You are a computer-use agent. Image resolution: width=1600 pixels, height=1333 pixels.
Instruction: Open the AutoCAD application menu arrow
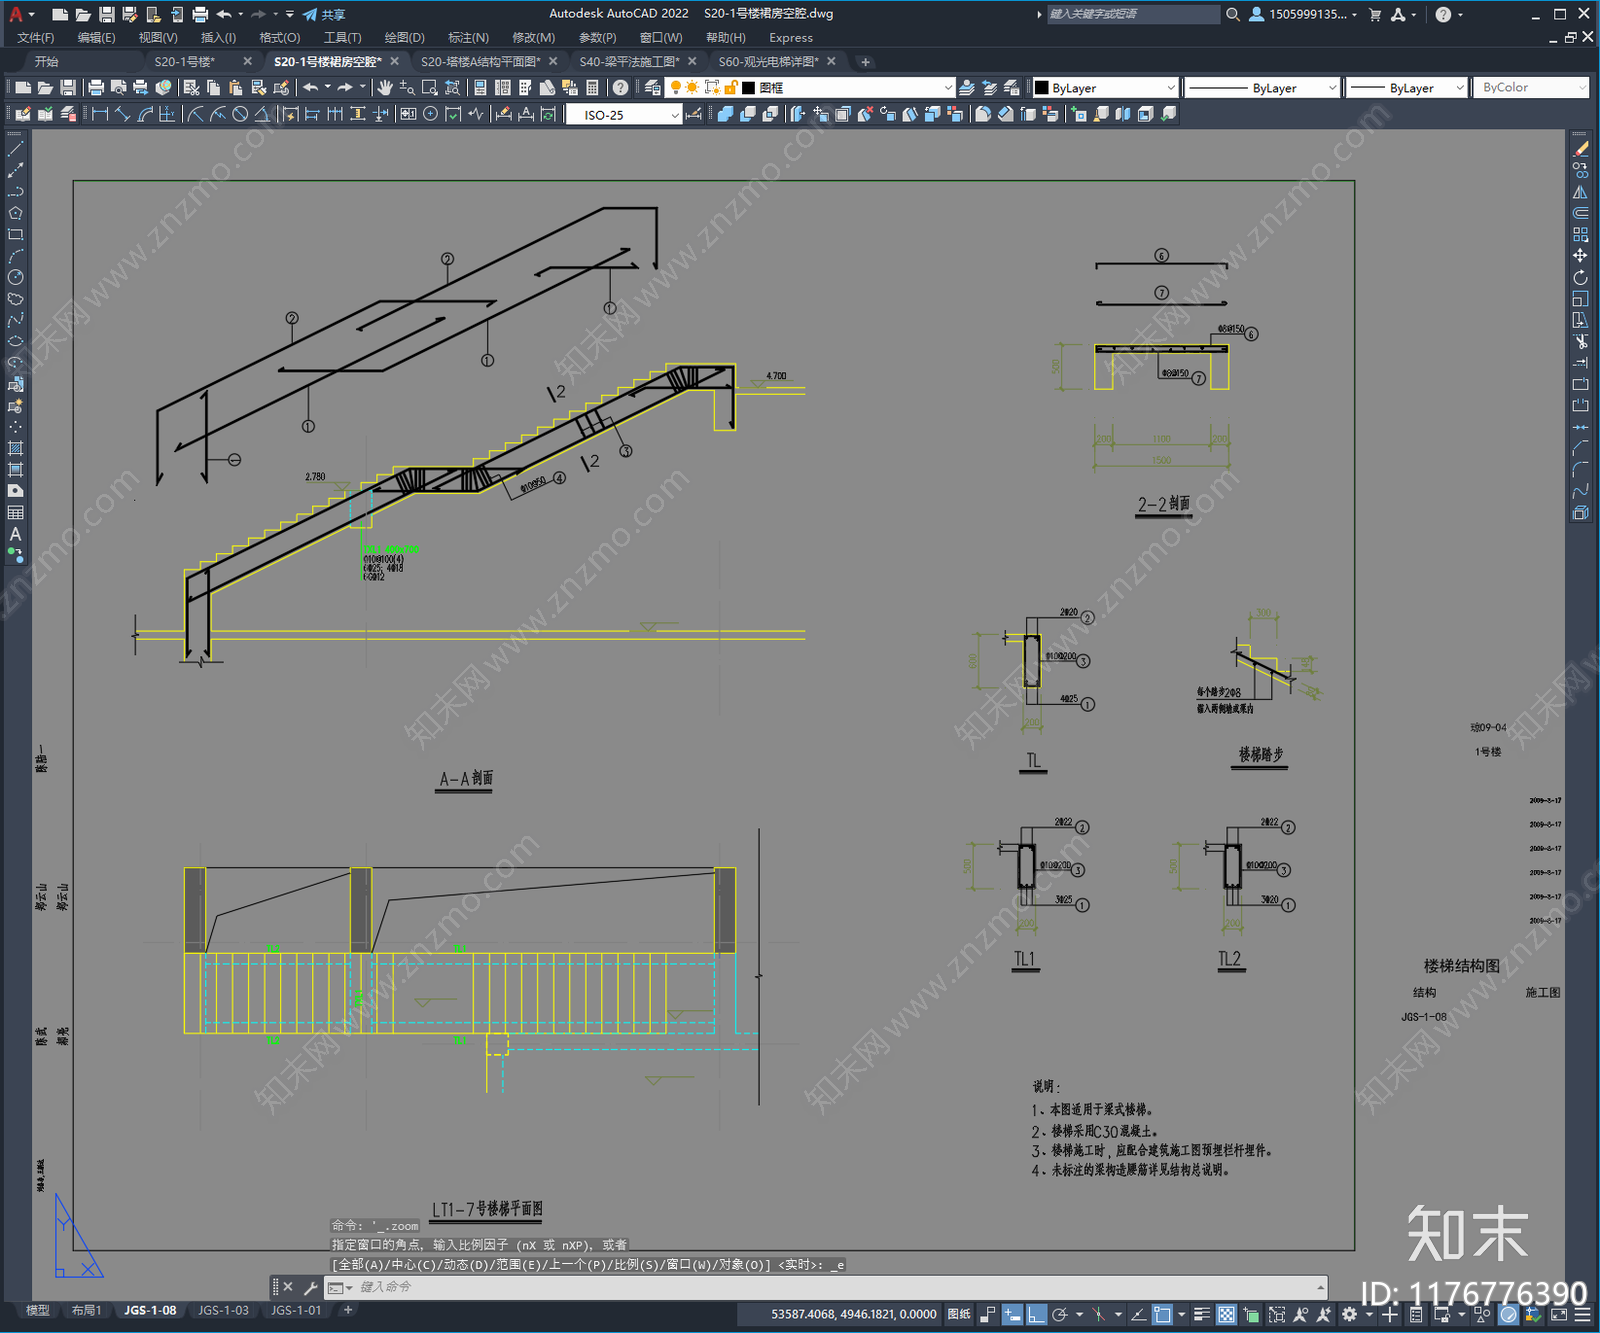click(32, 14)
